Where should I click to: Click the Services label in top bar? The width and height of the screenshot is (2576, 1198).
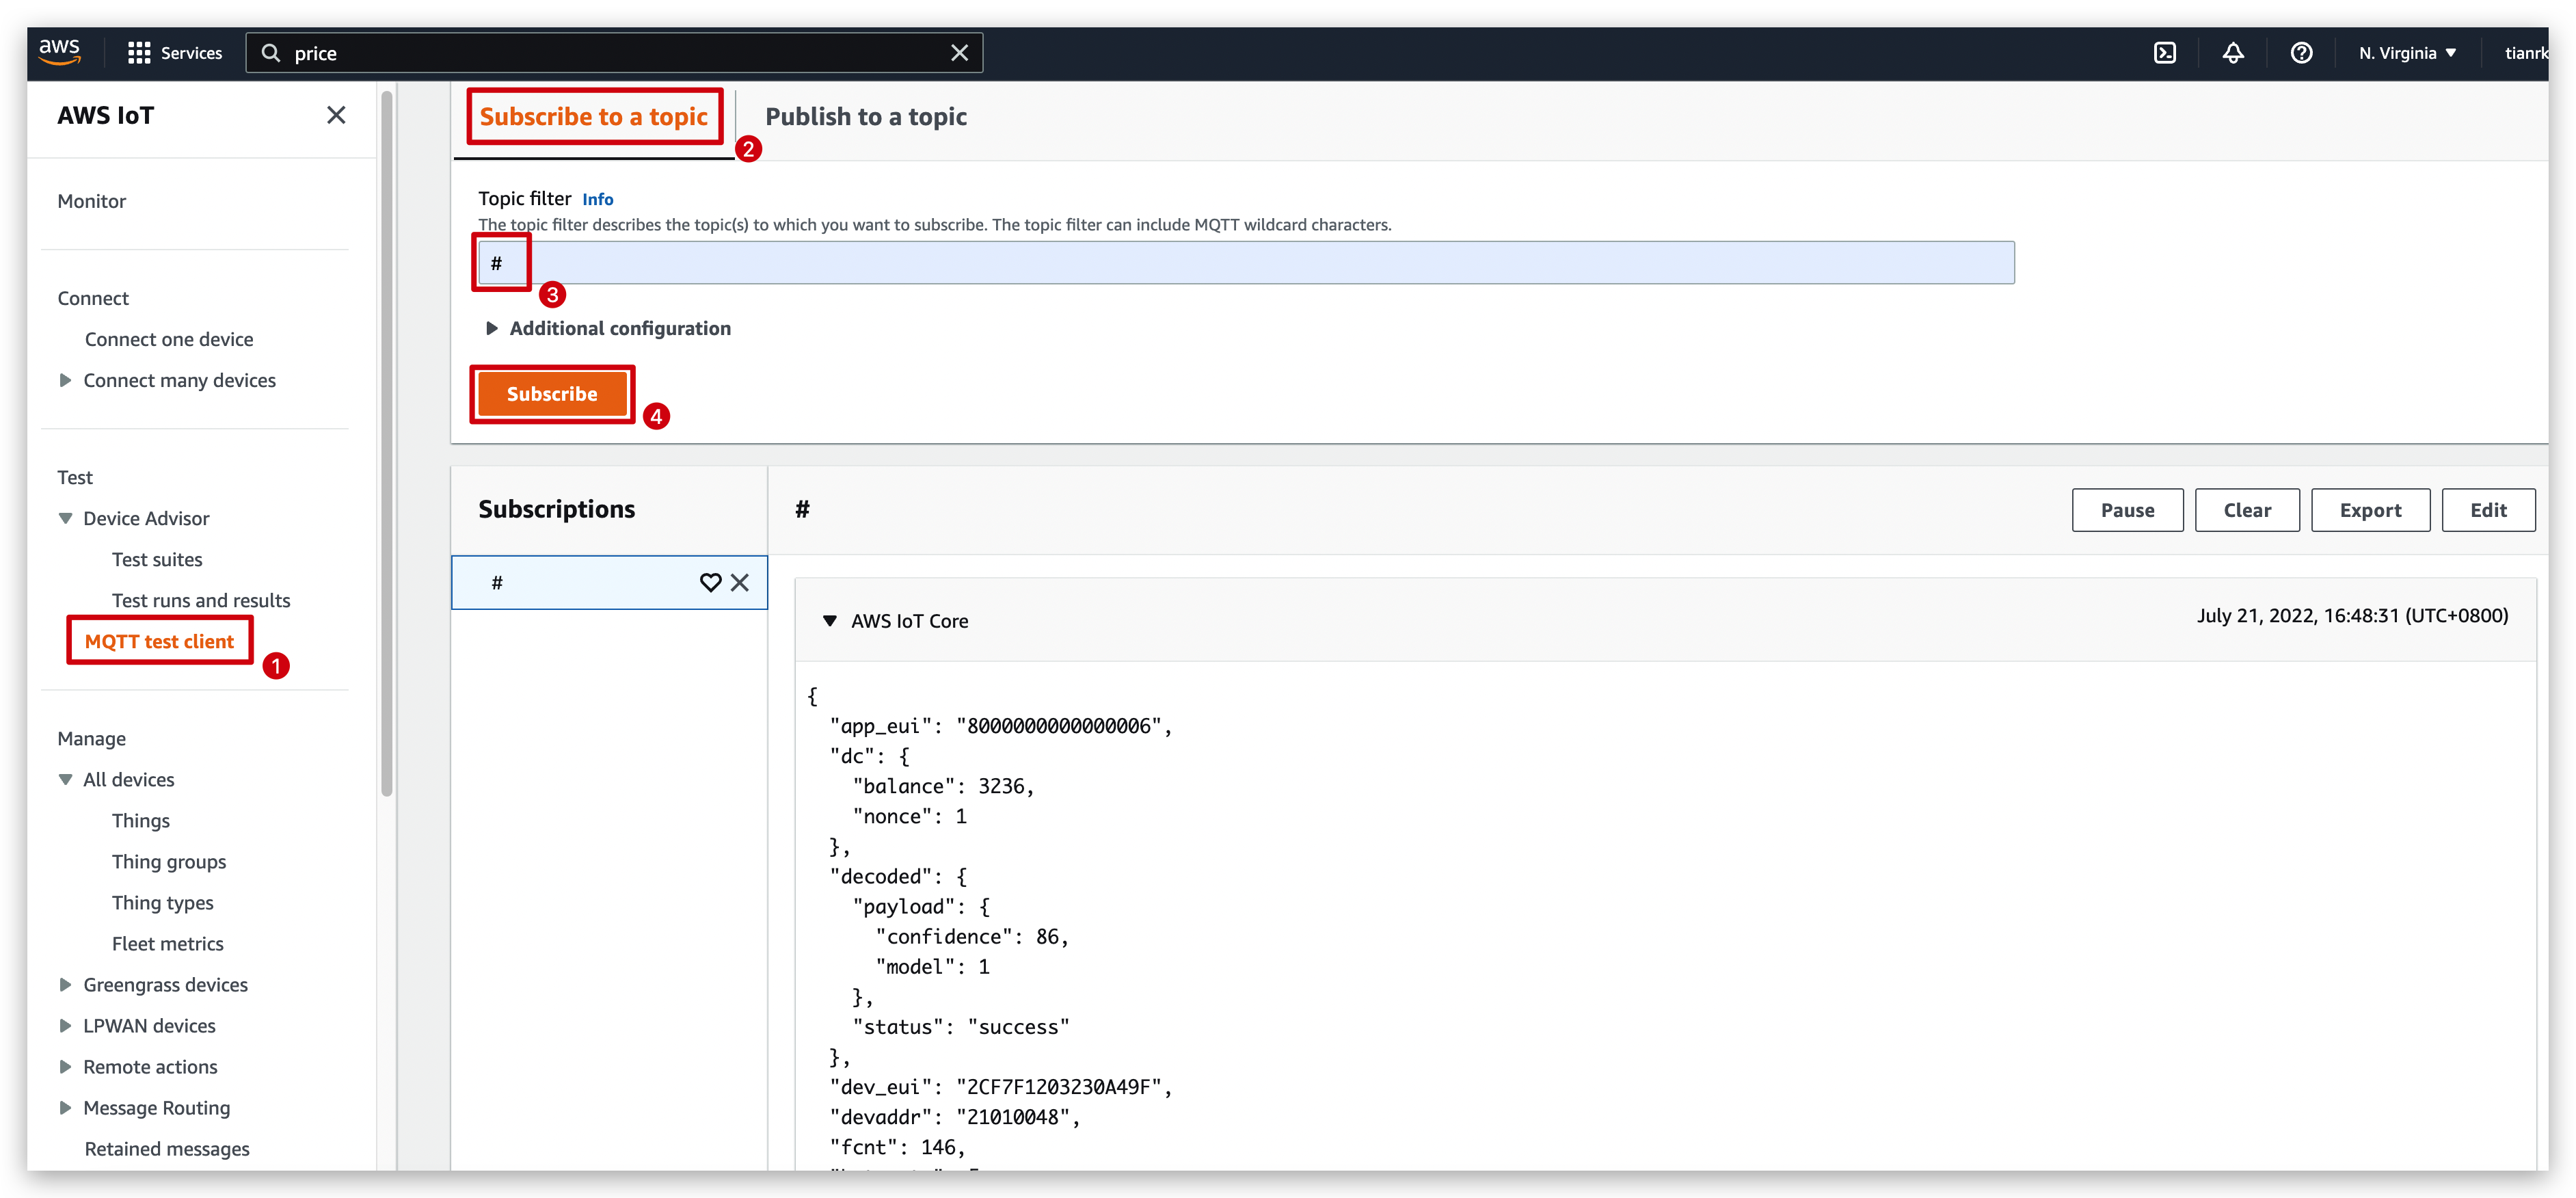(192, 53)
